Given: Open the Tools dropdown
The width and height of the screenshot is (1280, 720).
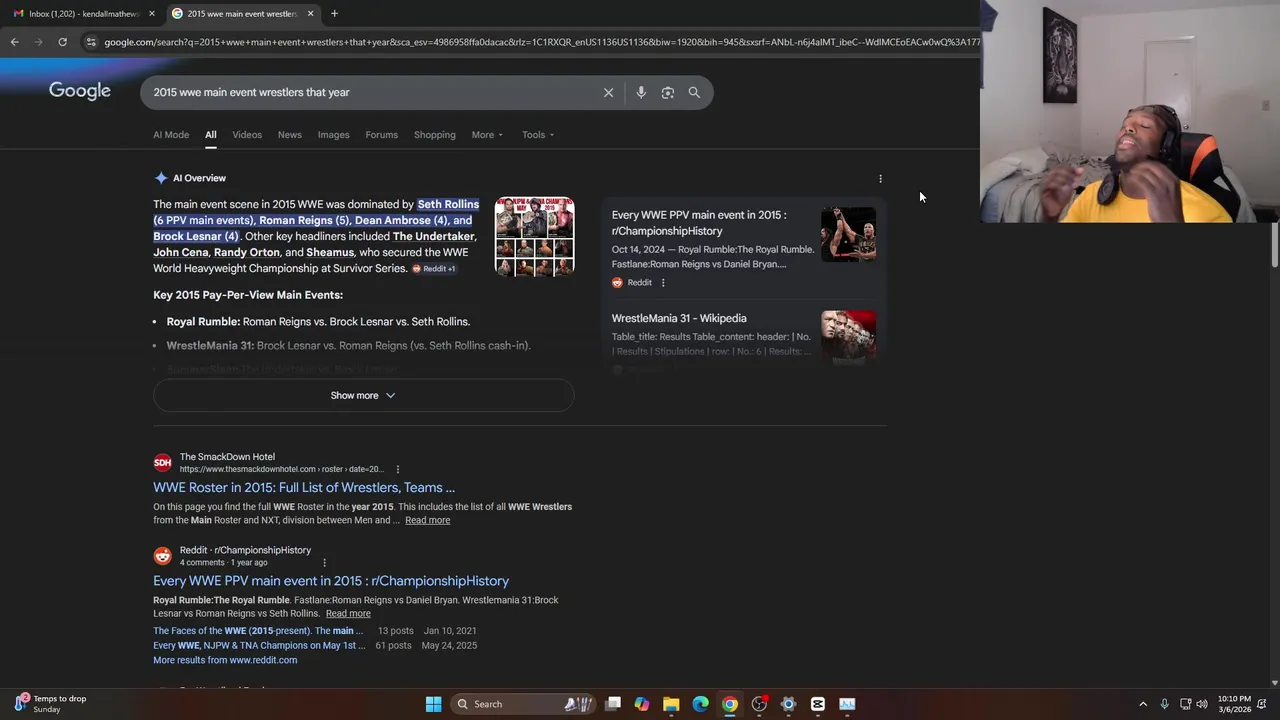Looking at the screenshot, I should pyautogui.click(x=538, y=135).
